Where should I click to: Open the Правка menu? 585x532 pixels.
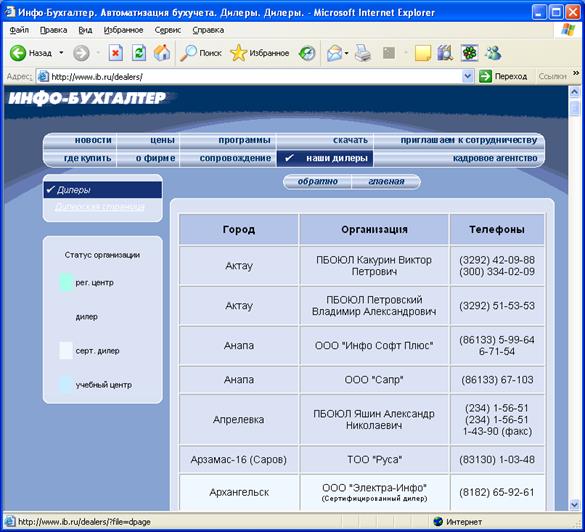tap(53, 30)
